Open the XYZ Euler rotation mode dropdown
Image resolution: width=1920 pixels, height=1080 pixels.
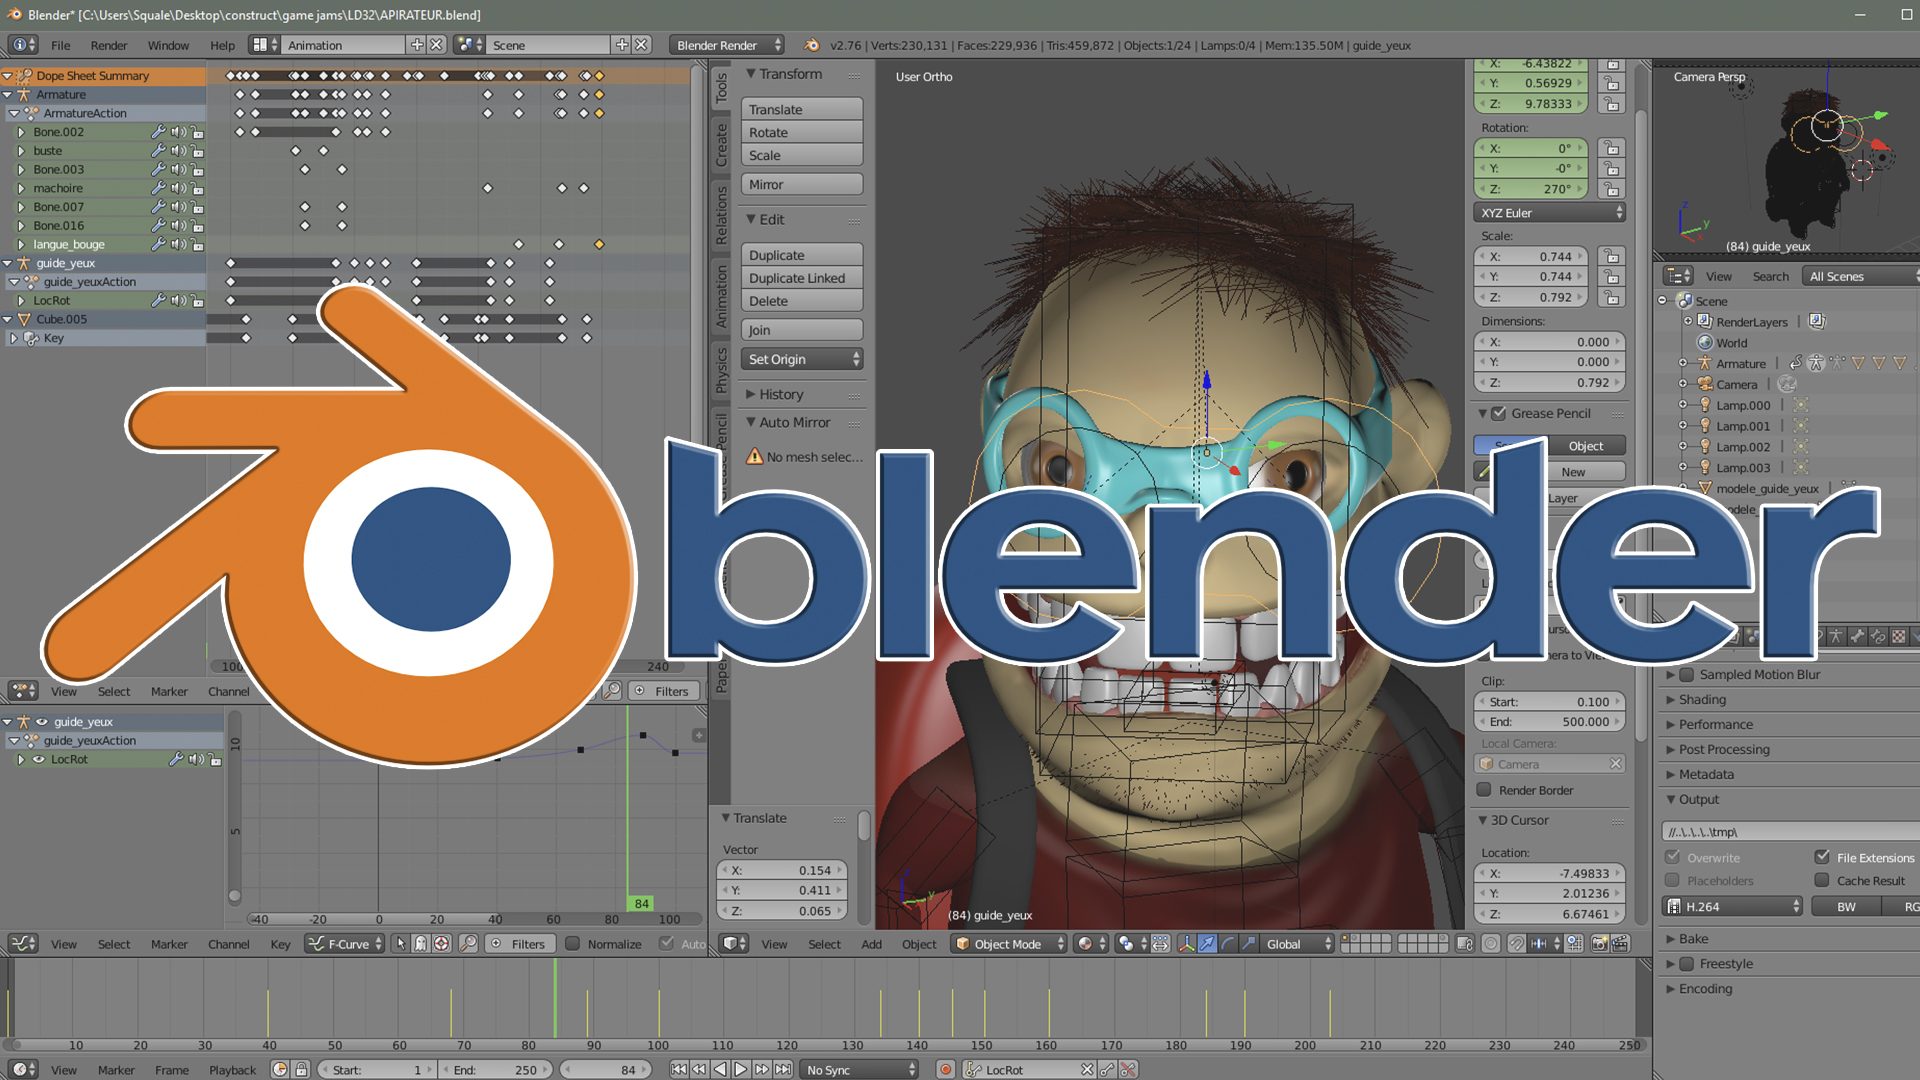pos(1549,213)
